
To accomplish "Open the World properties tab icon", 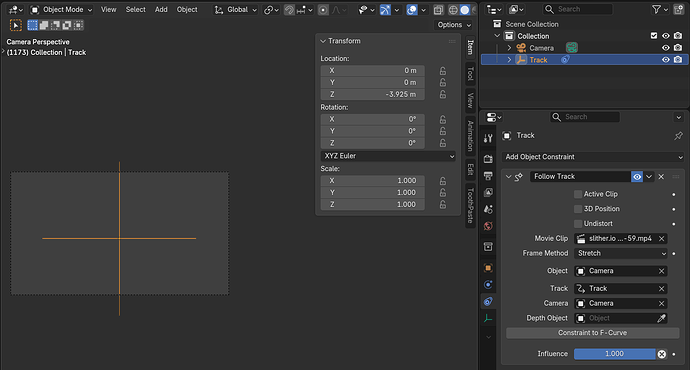I will [x=488, y=226].
